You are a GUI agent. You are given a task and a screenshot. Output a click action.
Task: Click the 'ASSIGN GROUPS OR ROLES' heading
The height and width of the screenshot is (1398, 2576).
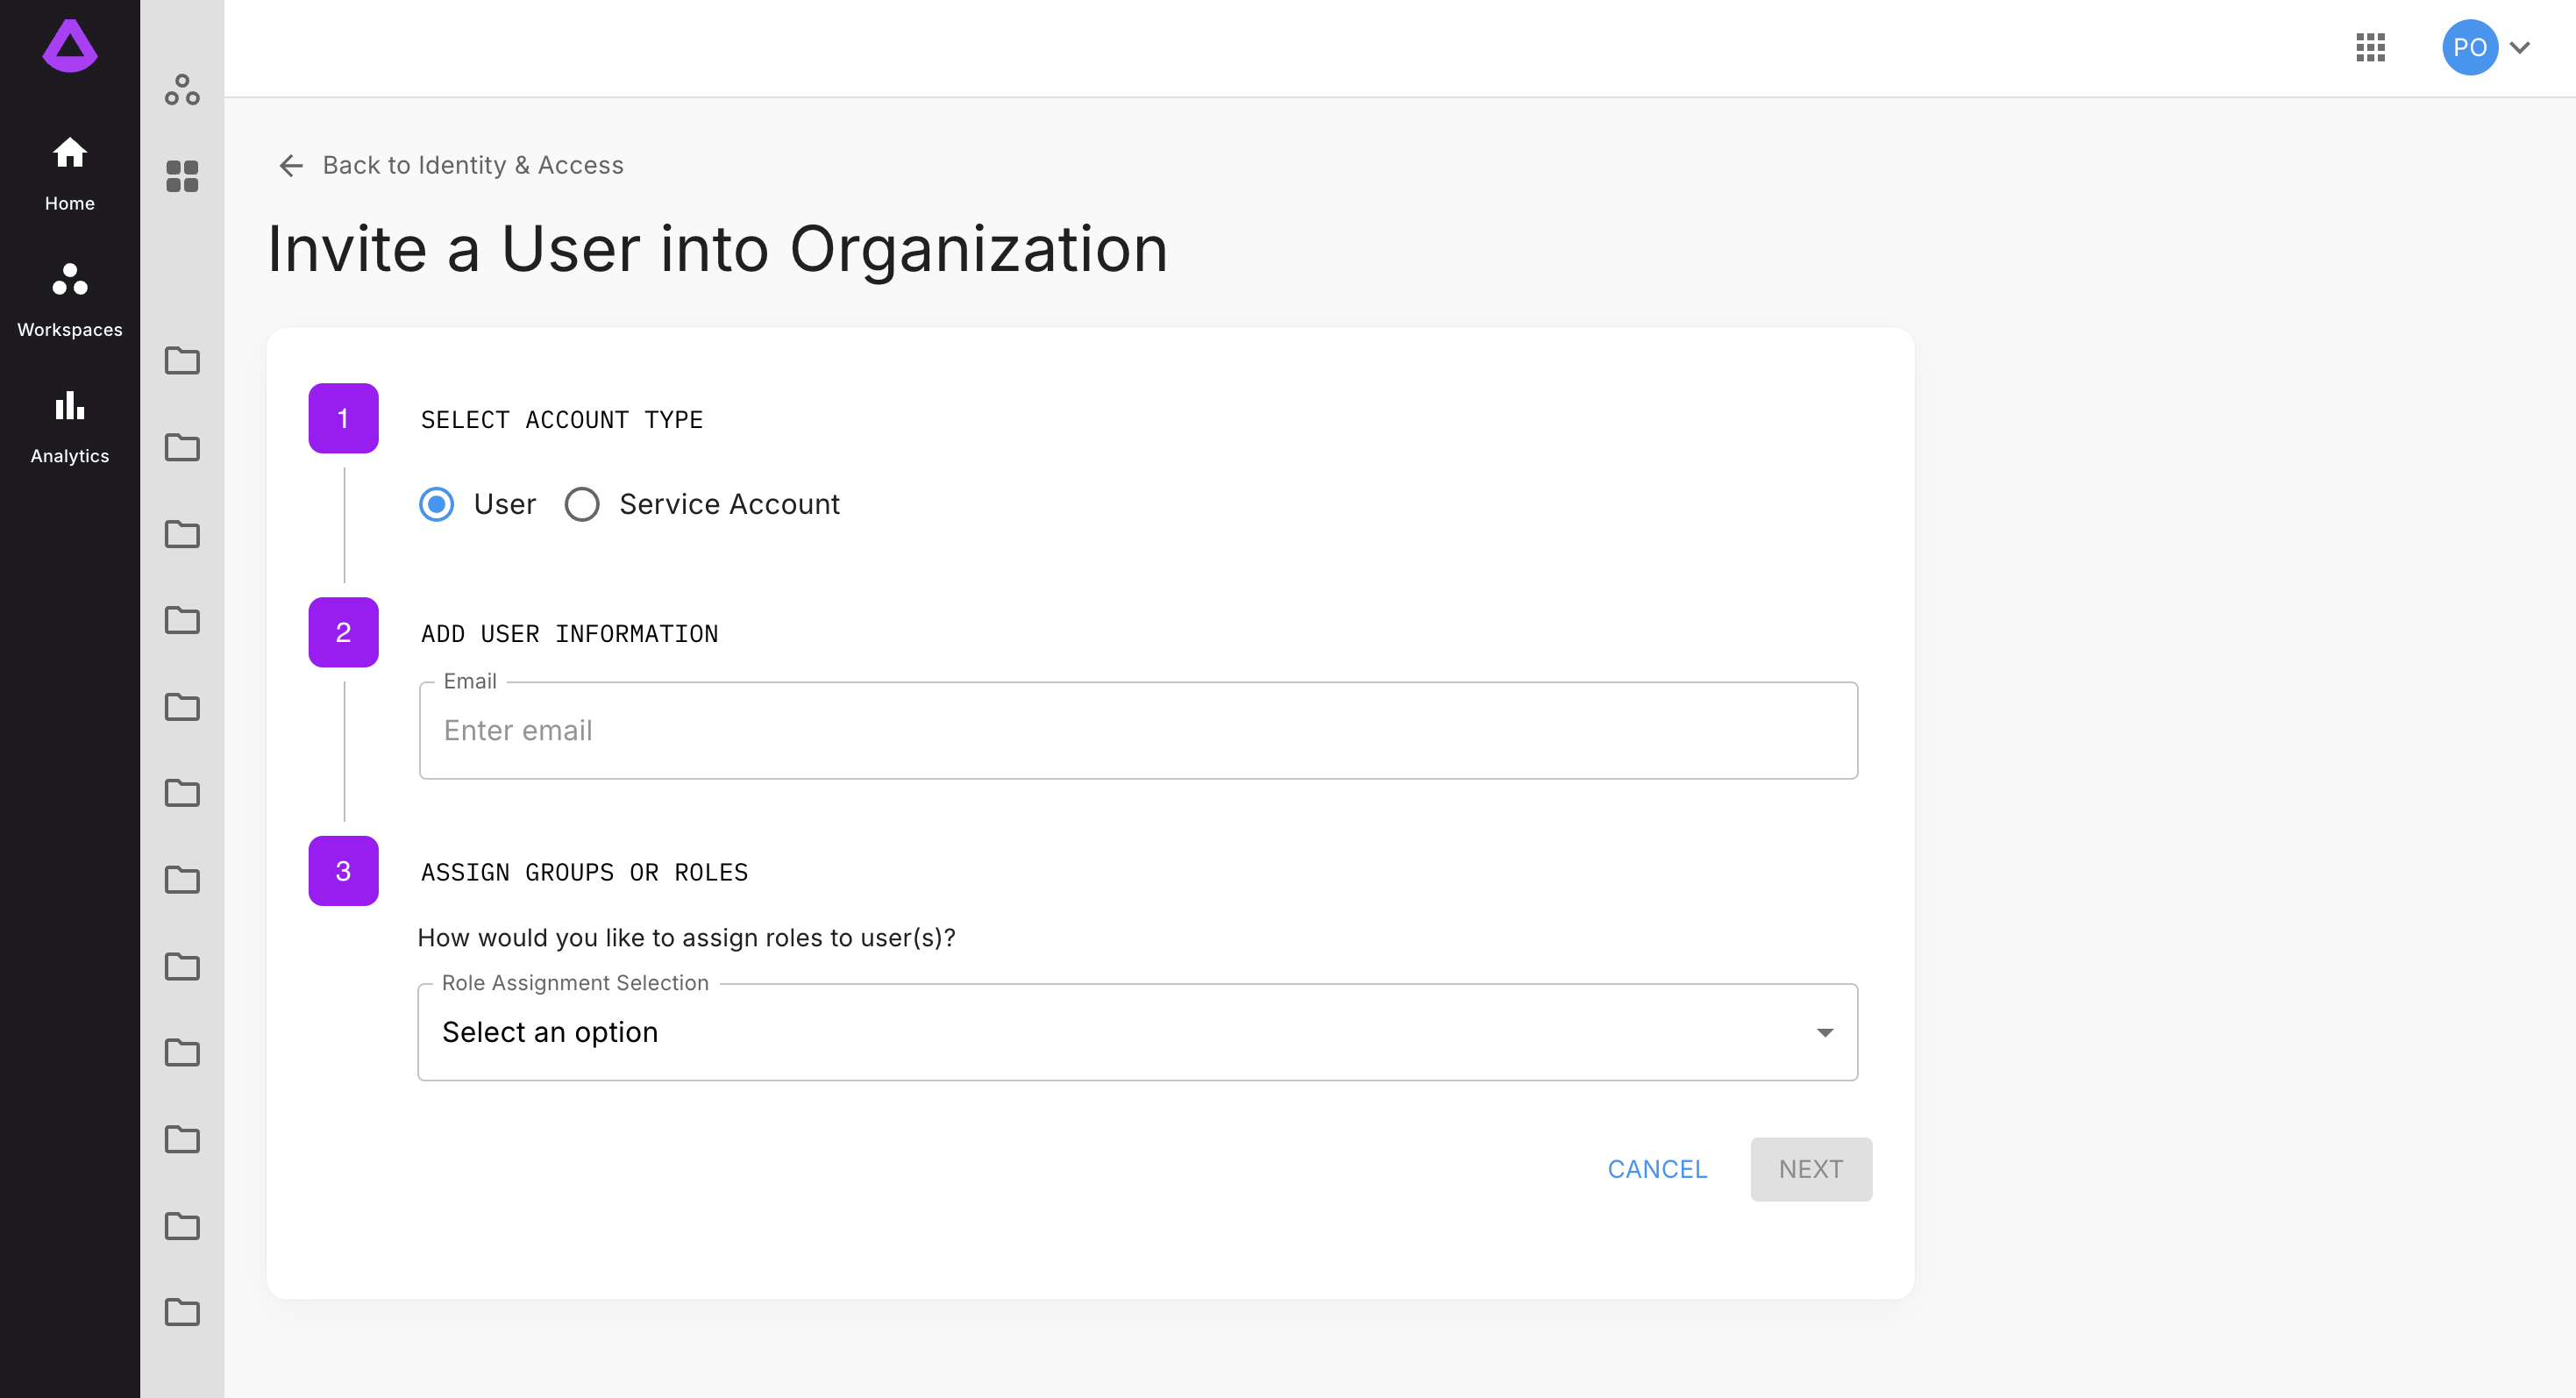coord(584,872)
